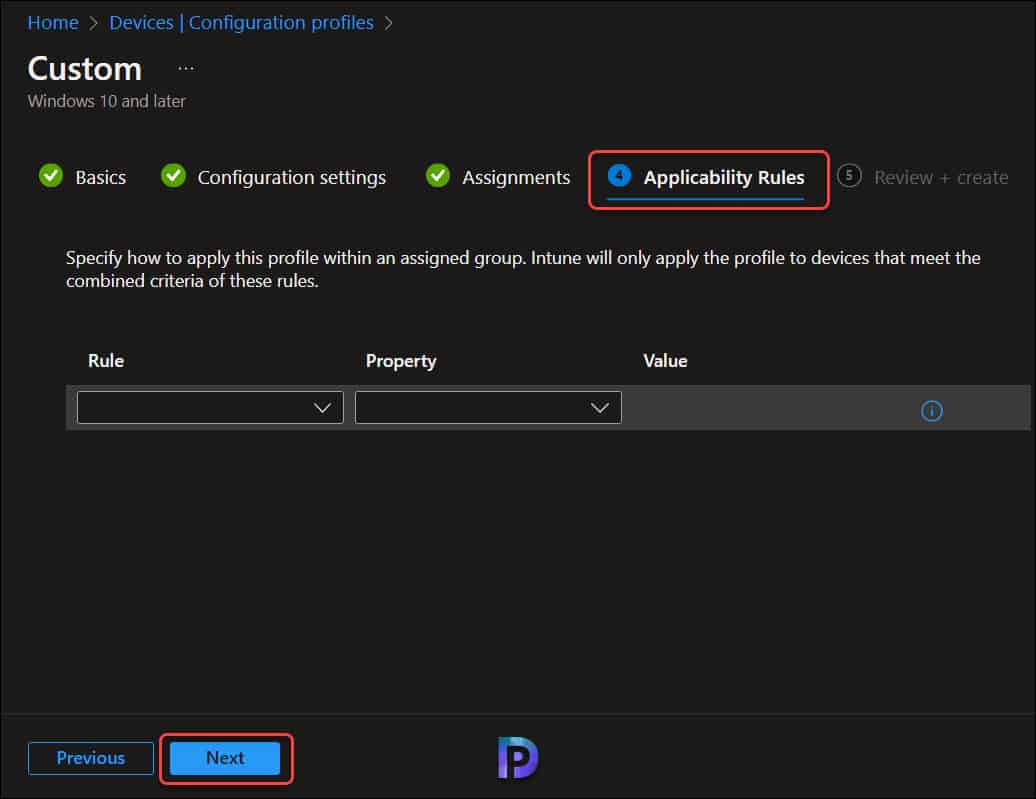
Task: Open the ellipsis menu beside Custom
Action: 186,68
